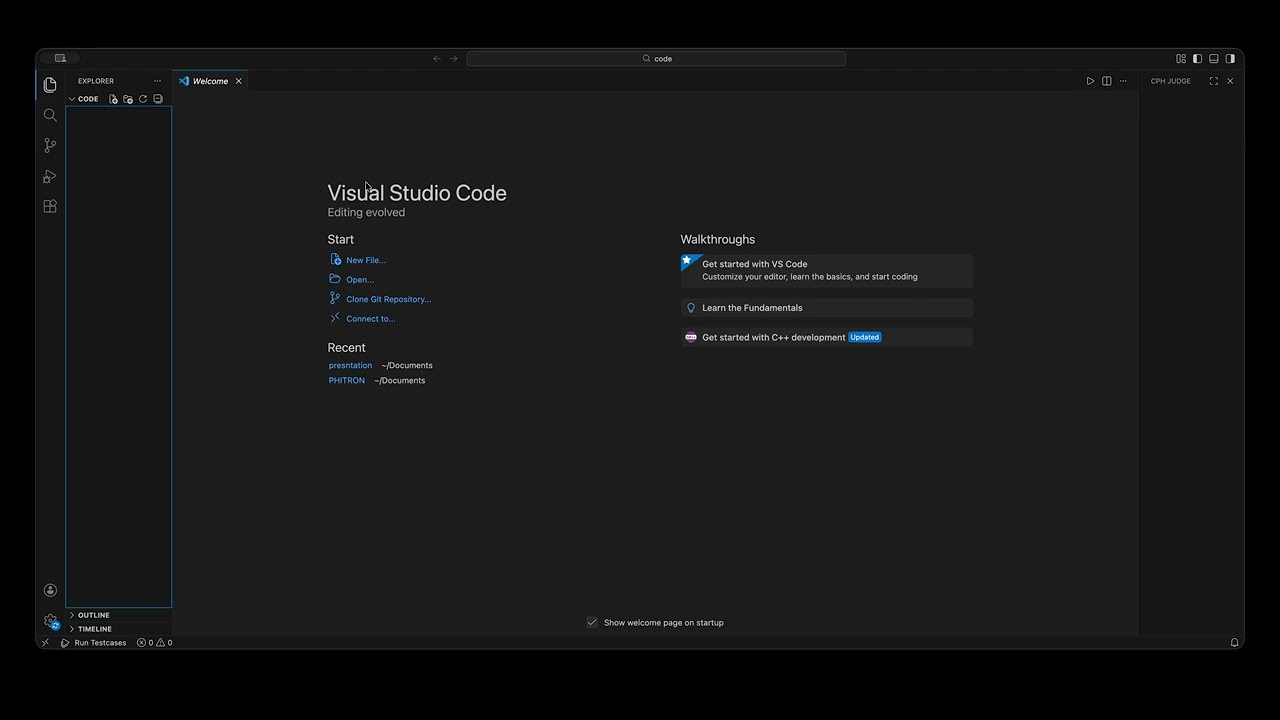Split the editor to the right
Image resolution: width=1280 pixels, height=720 pixels.
tap(1107, 81)
